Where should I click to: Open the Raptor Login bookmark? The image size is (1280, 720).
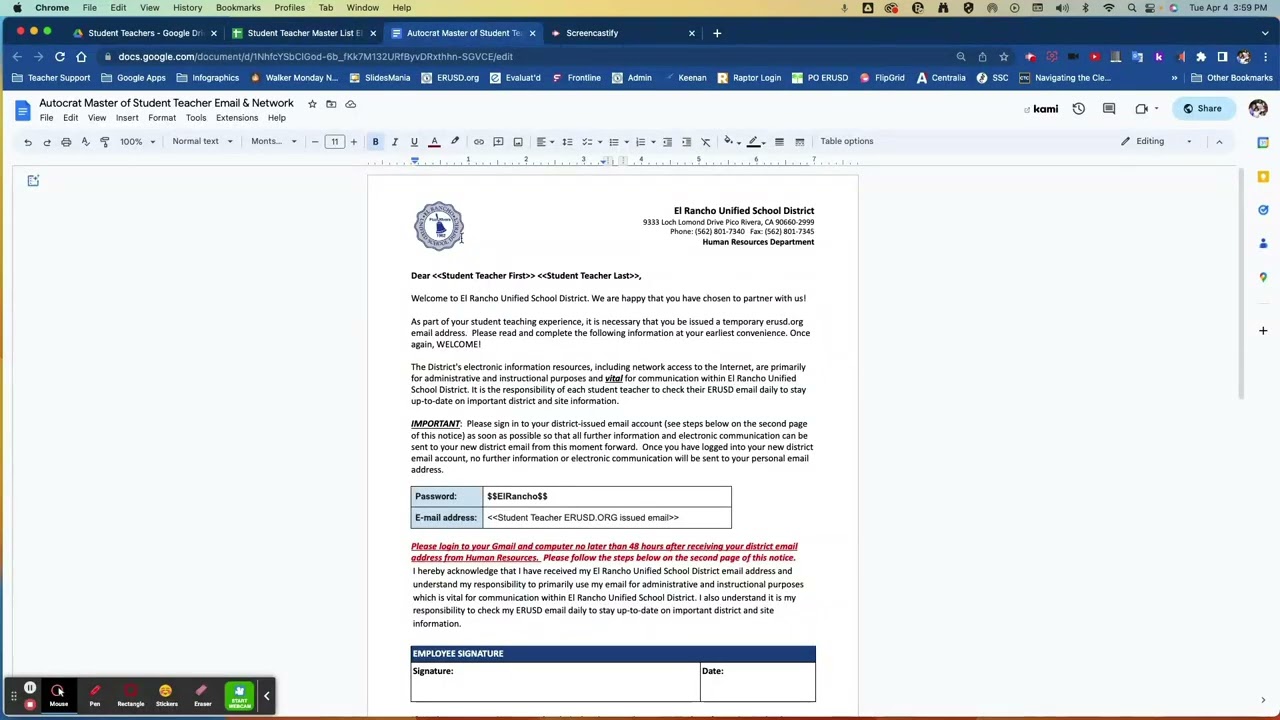click(749, 78)
